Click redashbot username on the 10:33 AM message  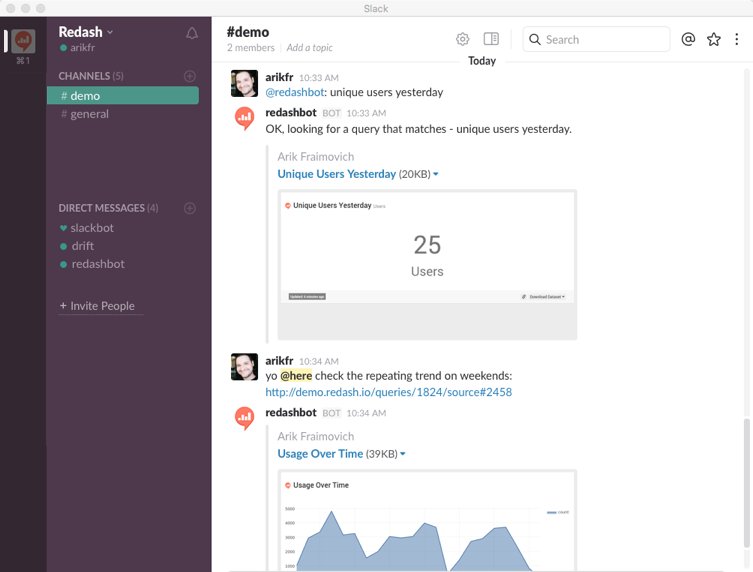pyautogui.click(x=291, y=112)
